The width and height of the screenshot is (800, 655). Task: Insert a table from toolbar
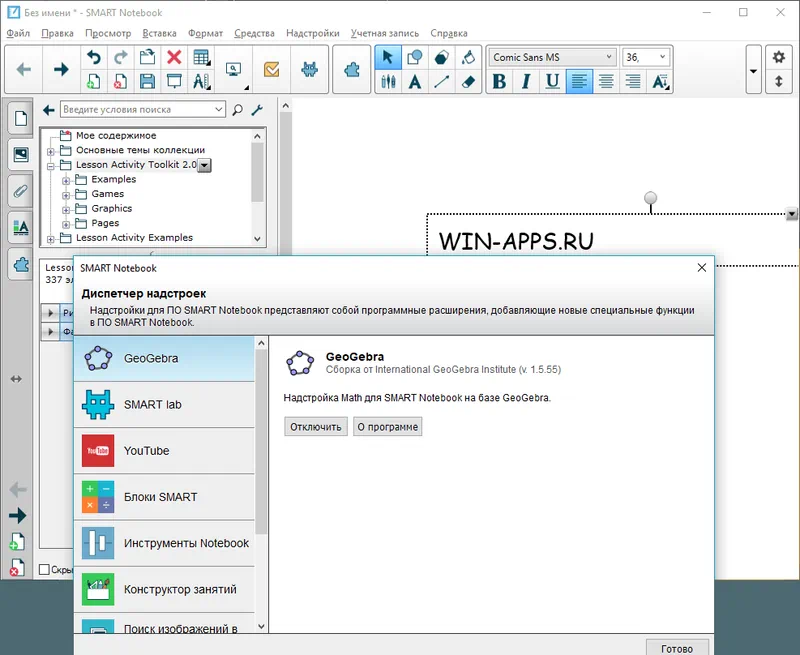202,57
